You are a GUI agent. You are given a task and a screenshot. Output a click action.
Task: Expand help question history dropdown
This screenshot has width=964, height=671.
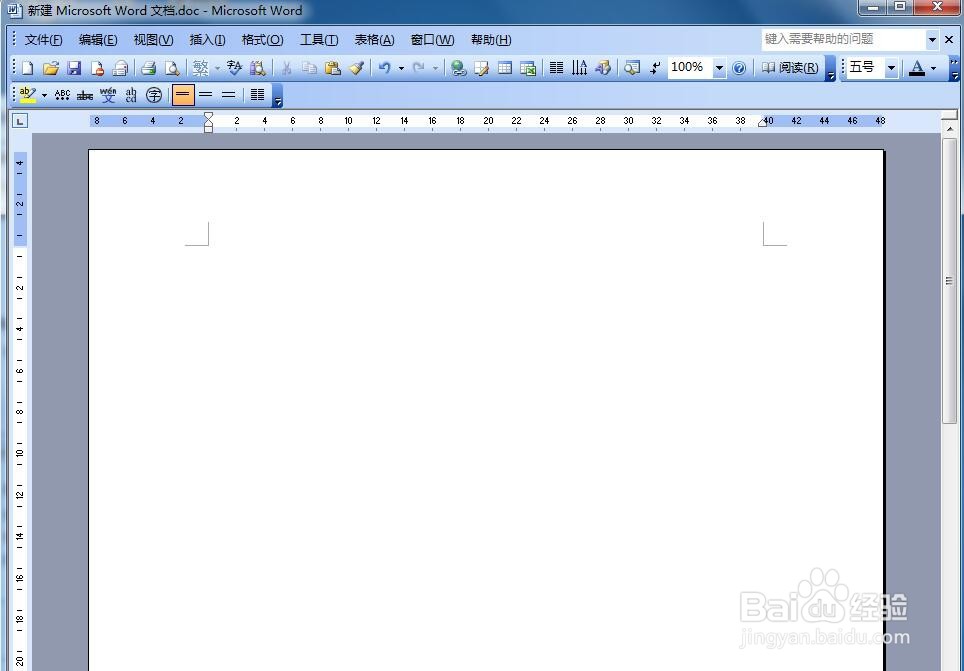(x=932, y=40)
